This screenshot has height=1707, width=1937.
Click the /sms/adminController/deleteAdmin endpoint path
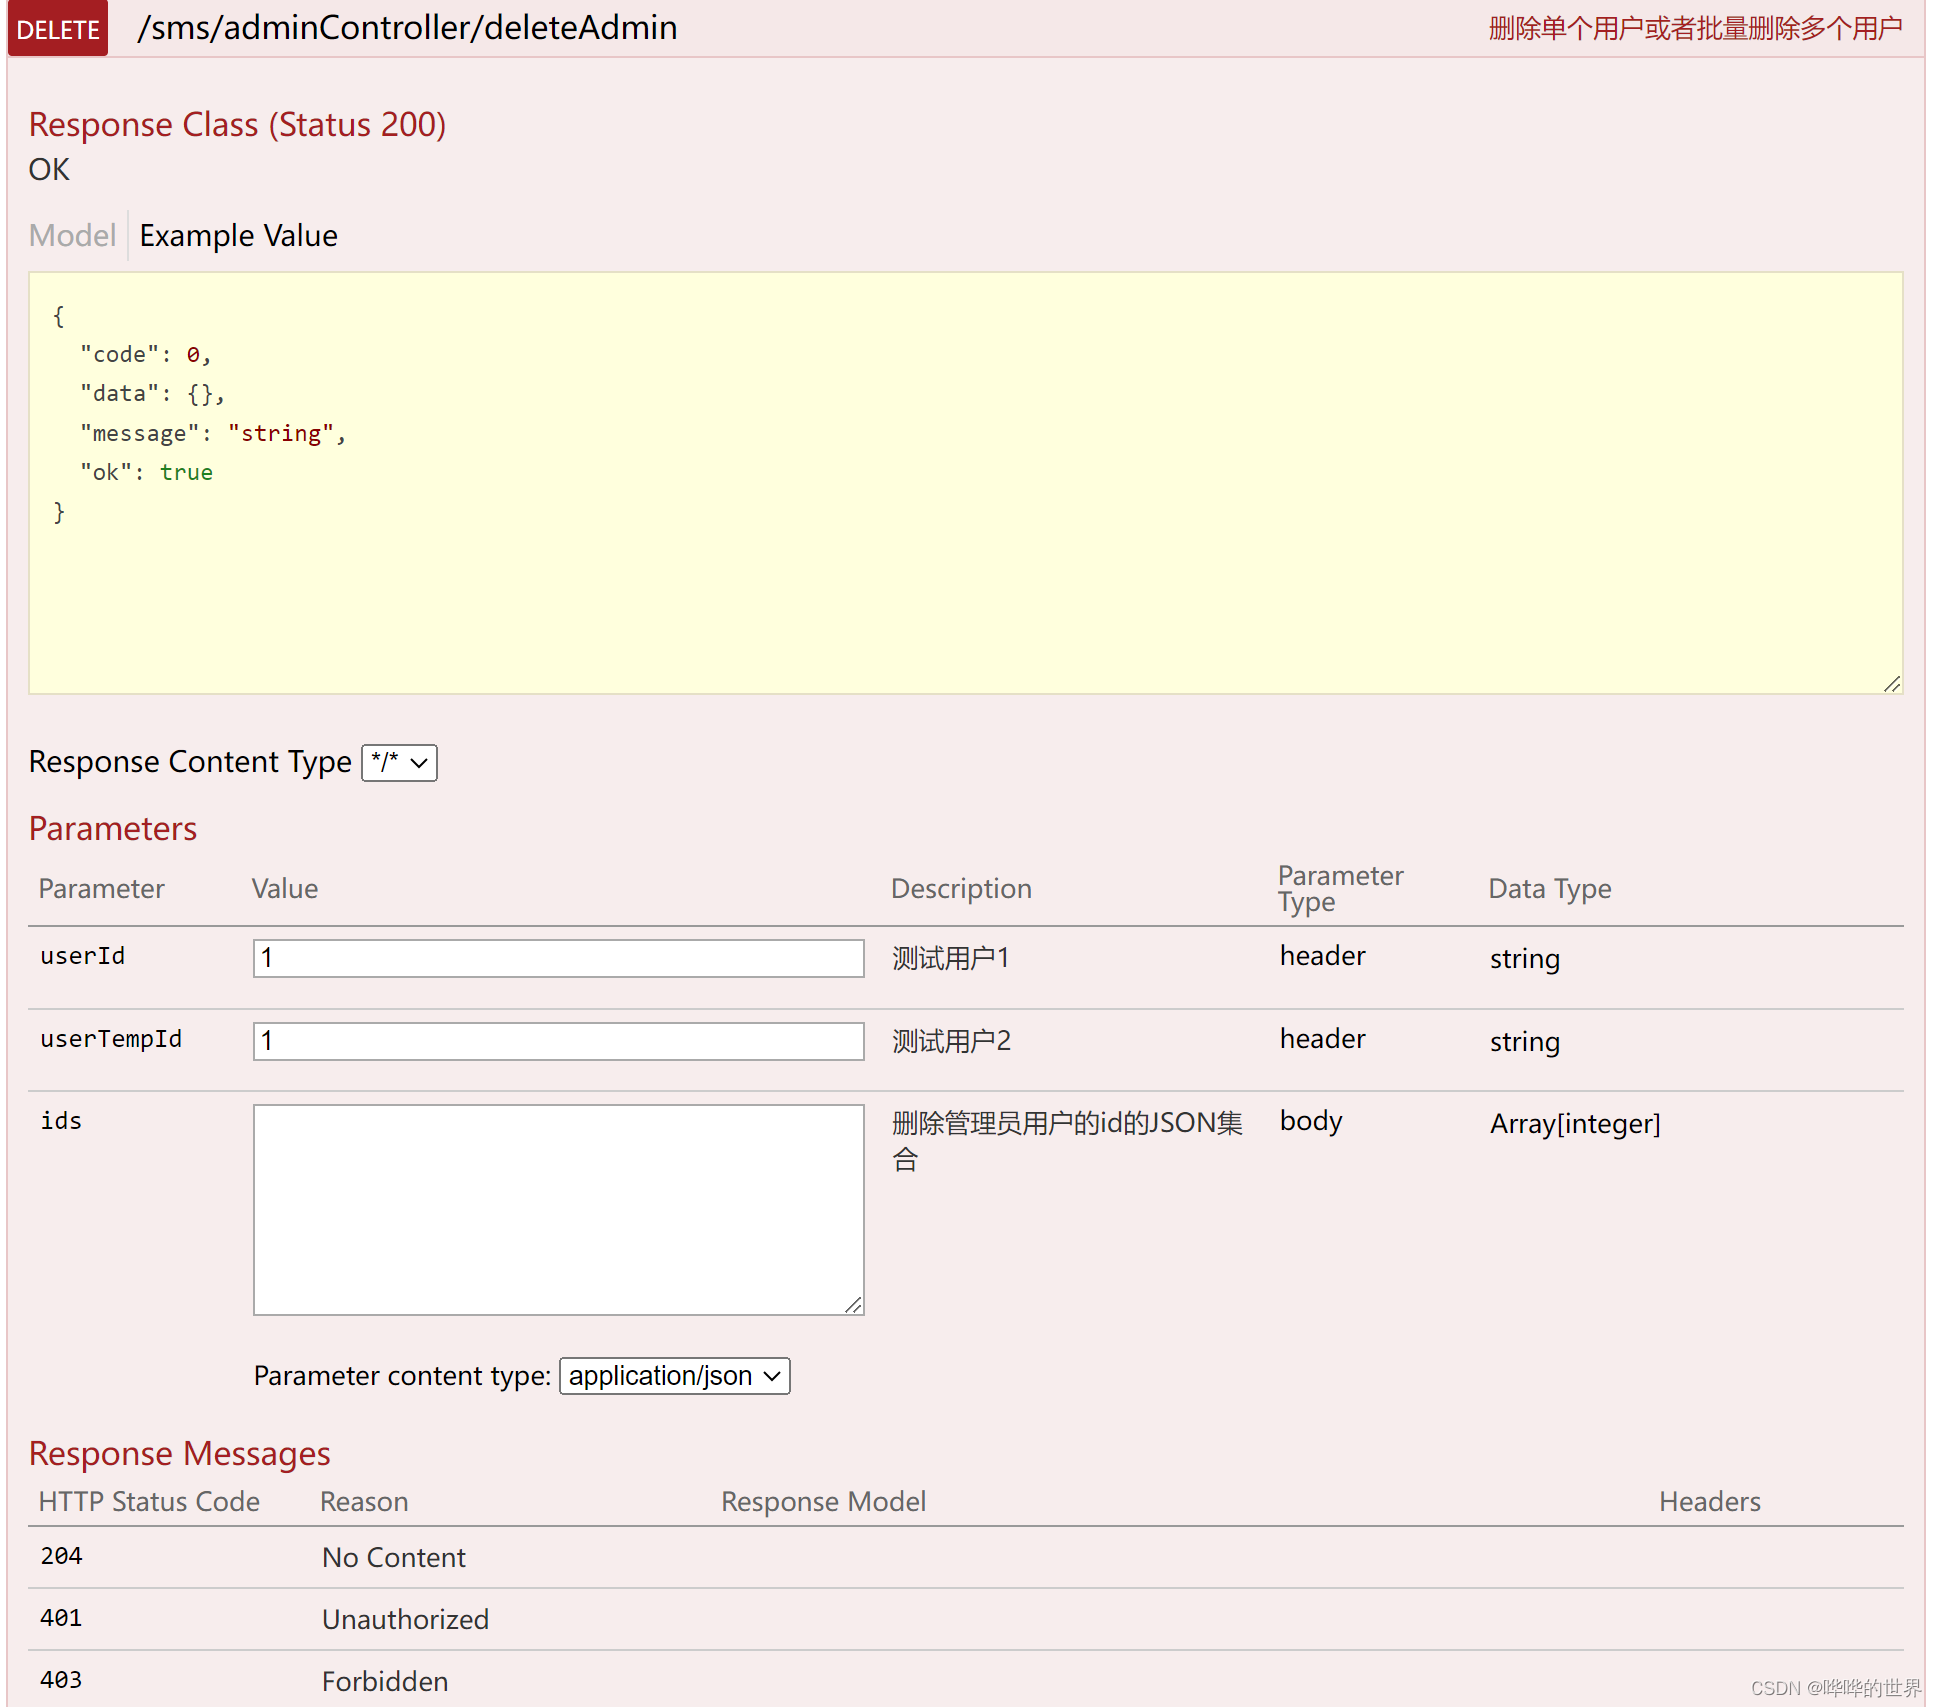(x=407, y=28)
